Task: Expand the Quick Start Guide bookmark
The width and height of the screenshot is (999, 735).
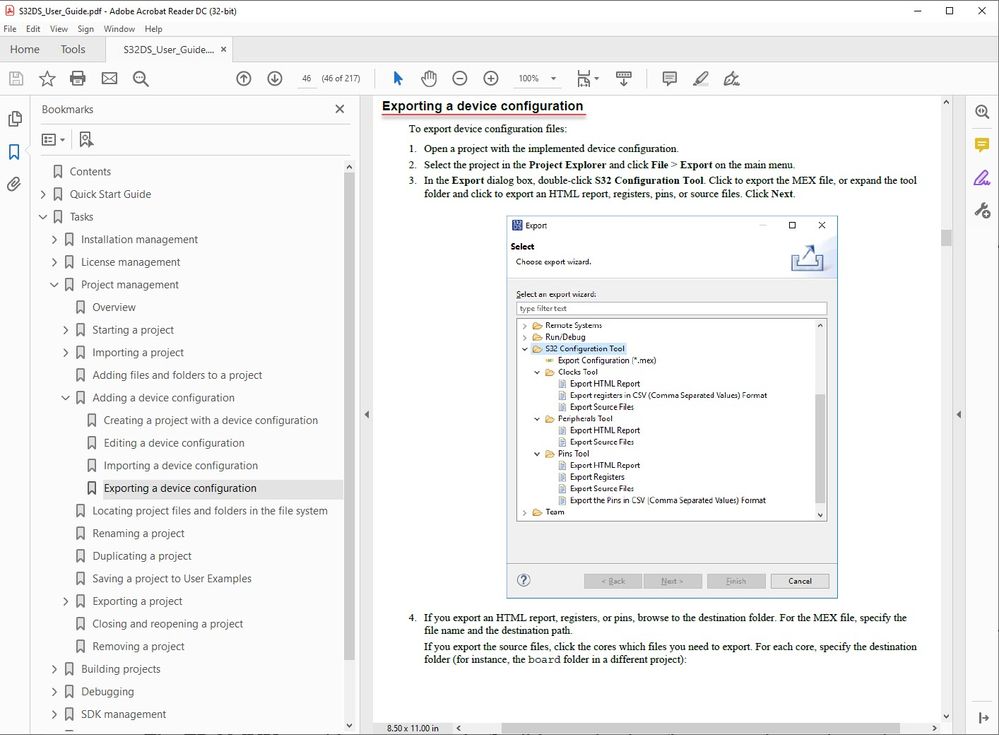Action: 43,194
